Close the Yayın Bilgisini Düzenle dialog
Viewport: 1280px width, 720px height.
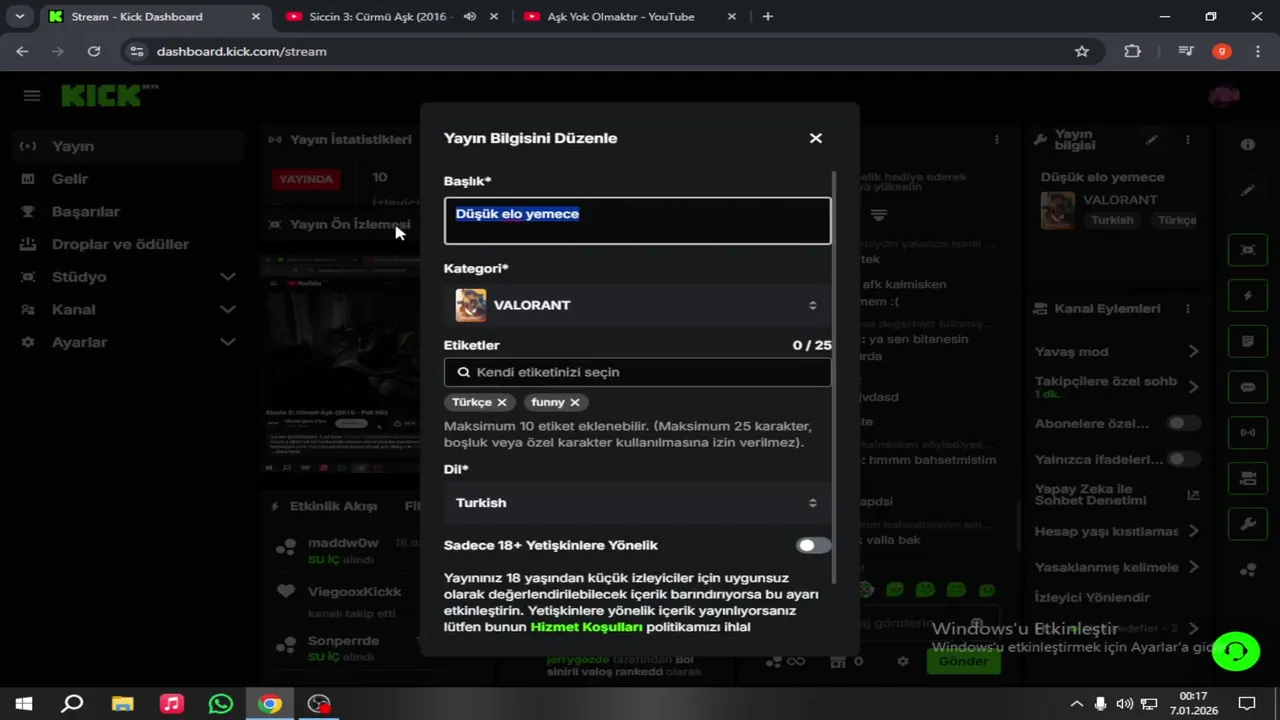pos(816,138)
